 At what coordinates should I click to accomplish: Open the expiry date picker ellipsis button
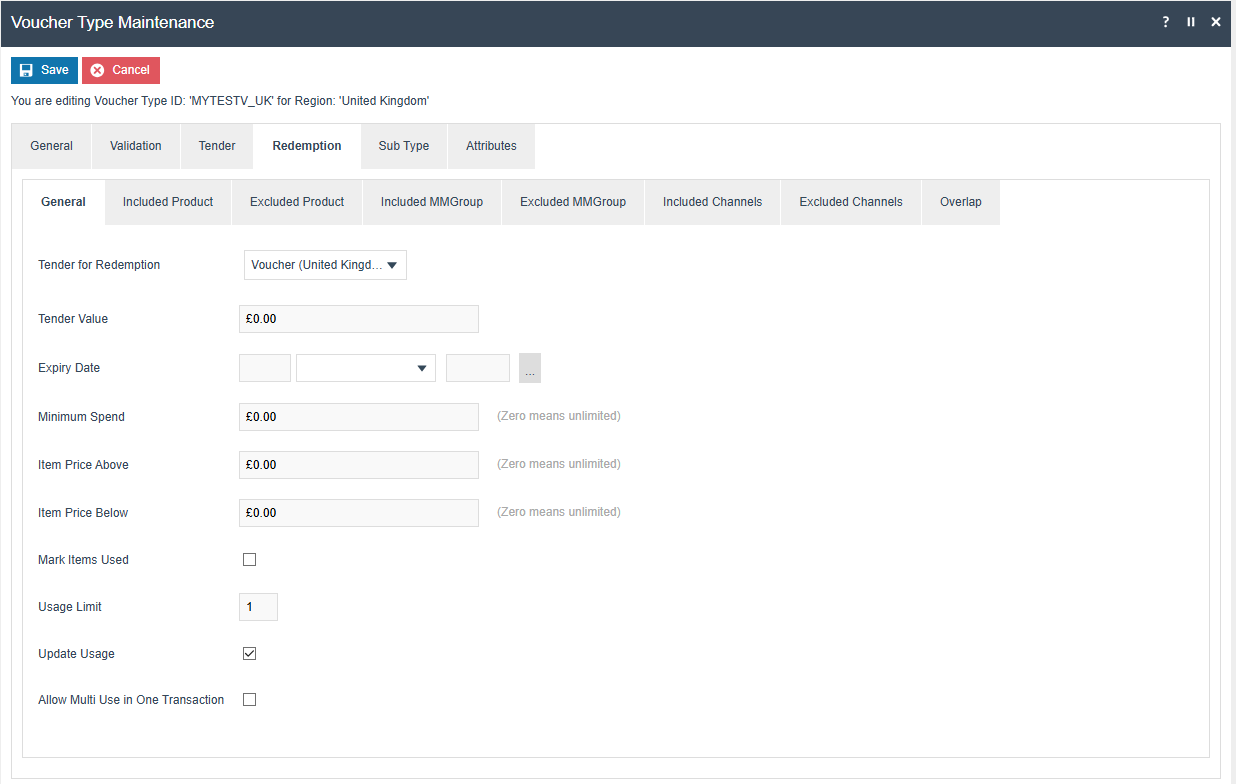point(530,368)
